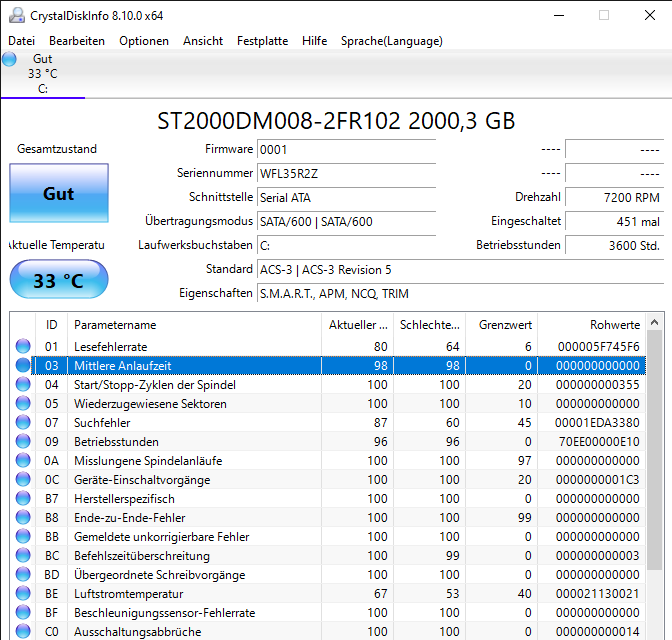Open the Sprache(Language) menu
The width and height of the screenshot is (672, 640).
[x=392, y=41]
